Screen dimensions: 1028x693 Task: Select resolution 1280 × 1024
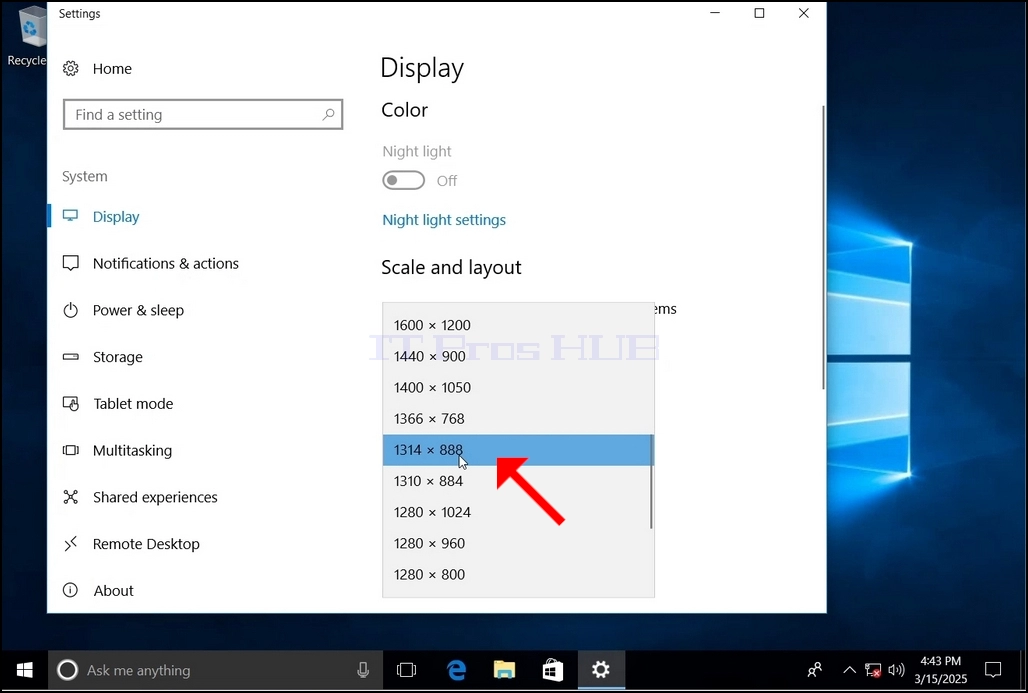[x=518, y=512]
